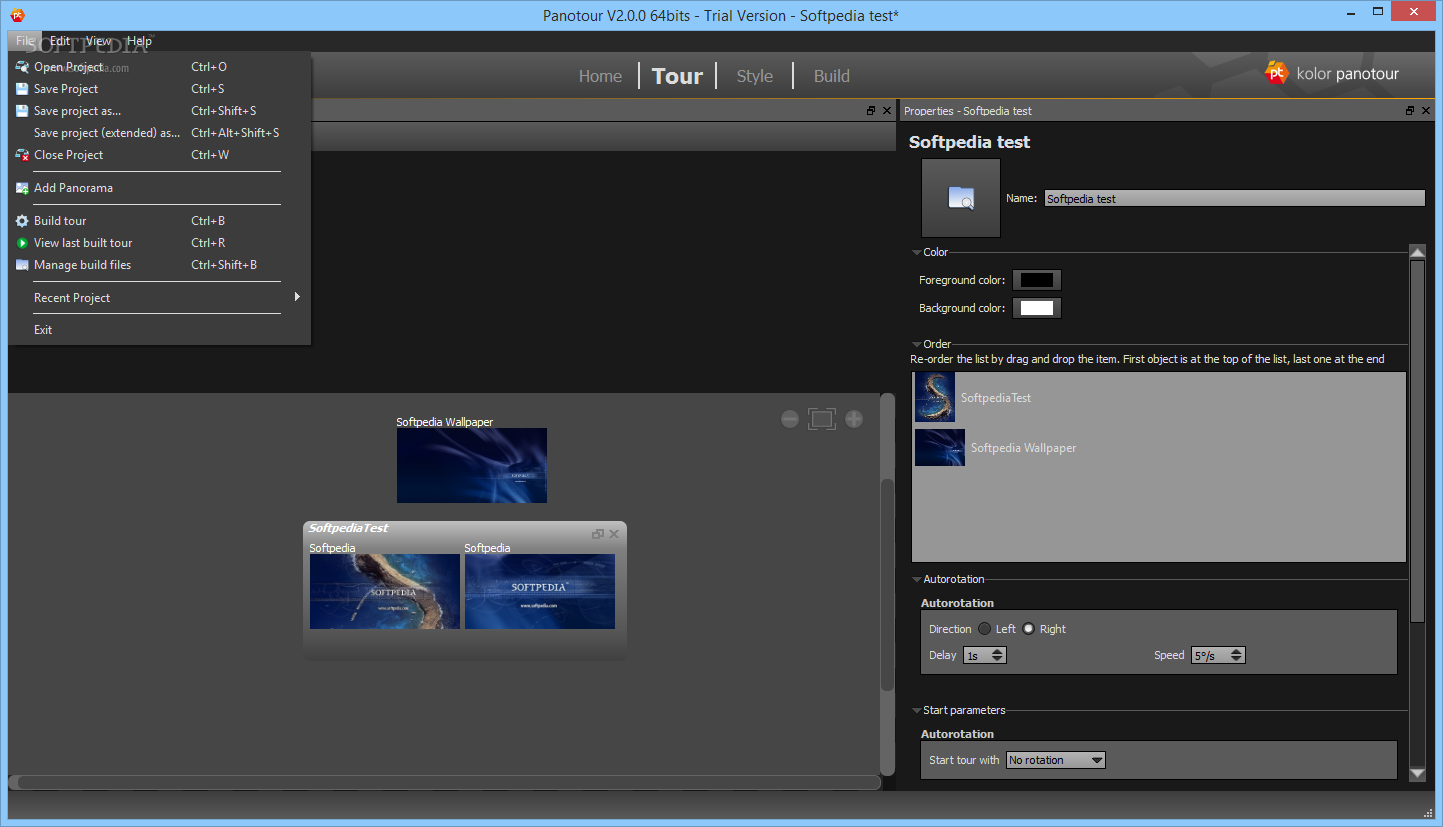Undock the Properties panel

tap(1410, 111)
